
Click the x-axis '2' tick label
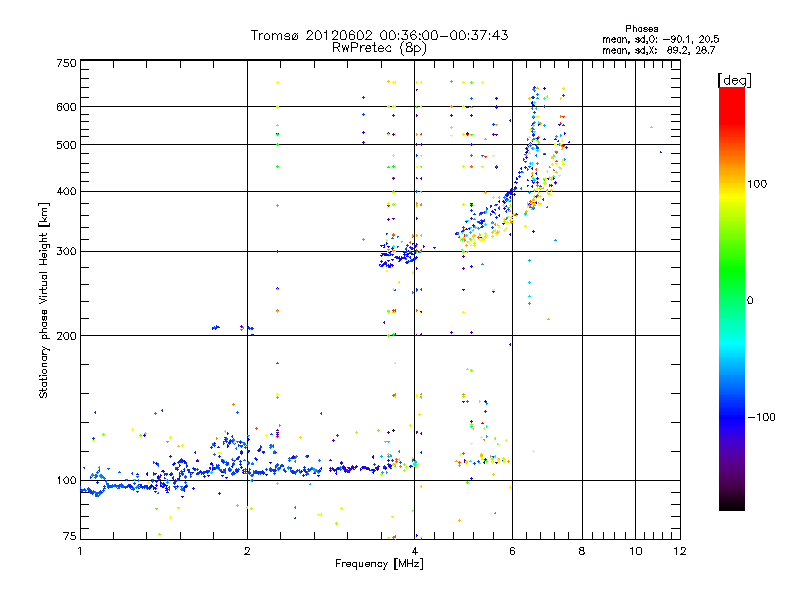[247, 551]
